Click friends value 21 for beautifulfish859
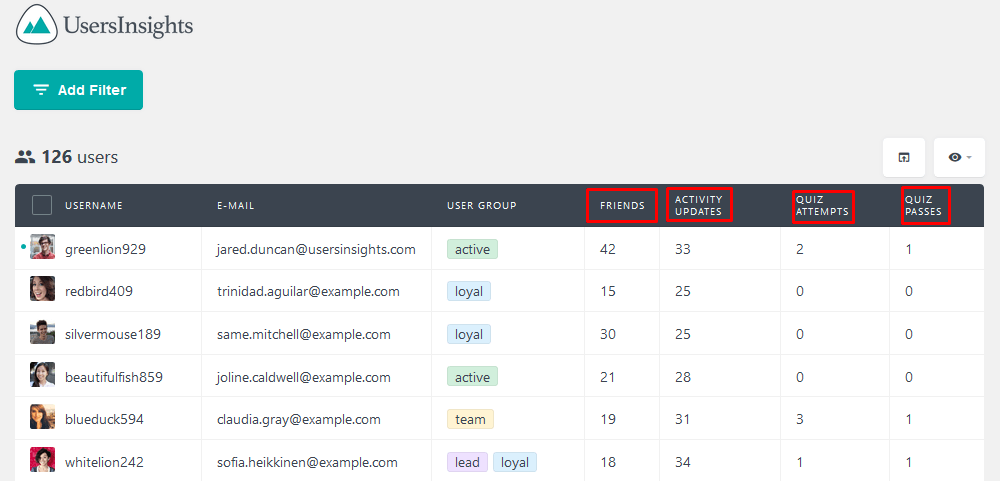This screenshot has height=481, width=1000. tap(608, 377)
